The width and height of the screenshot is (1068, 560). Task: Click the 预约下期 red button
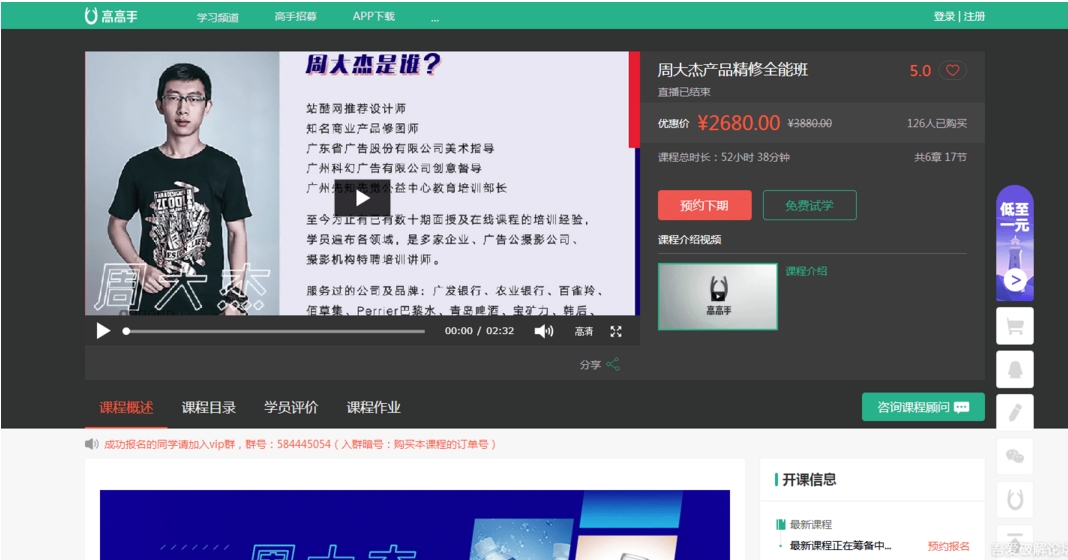tap(704, 206)
